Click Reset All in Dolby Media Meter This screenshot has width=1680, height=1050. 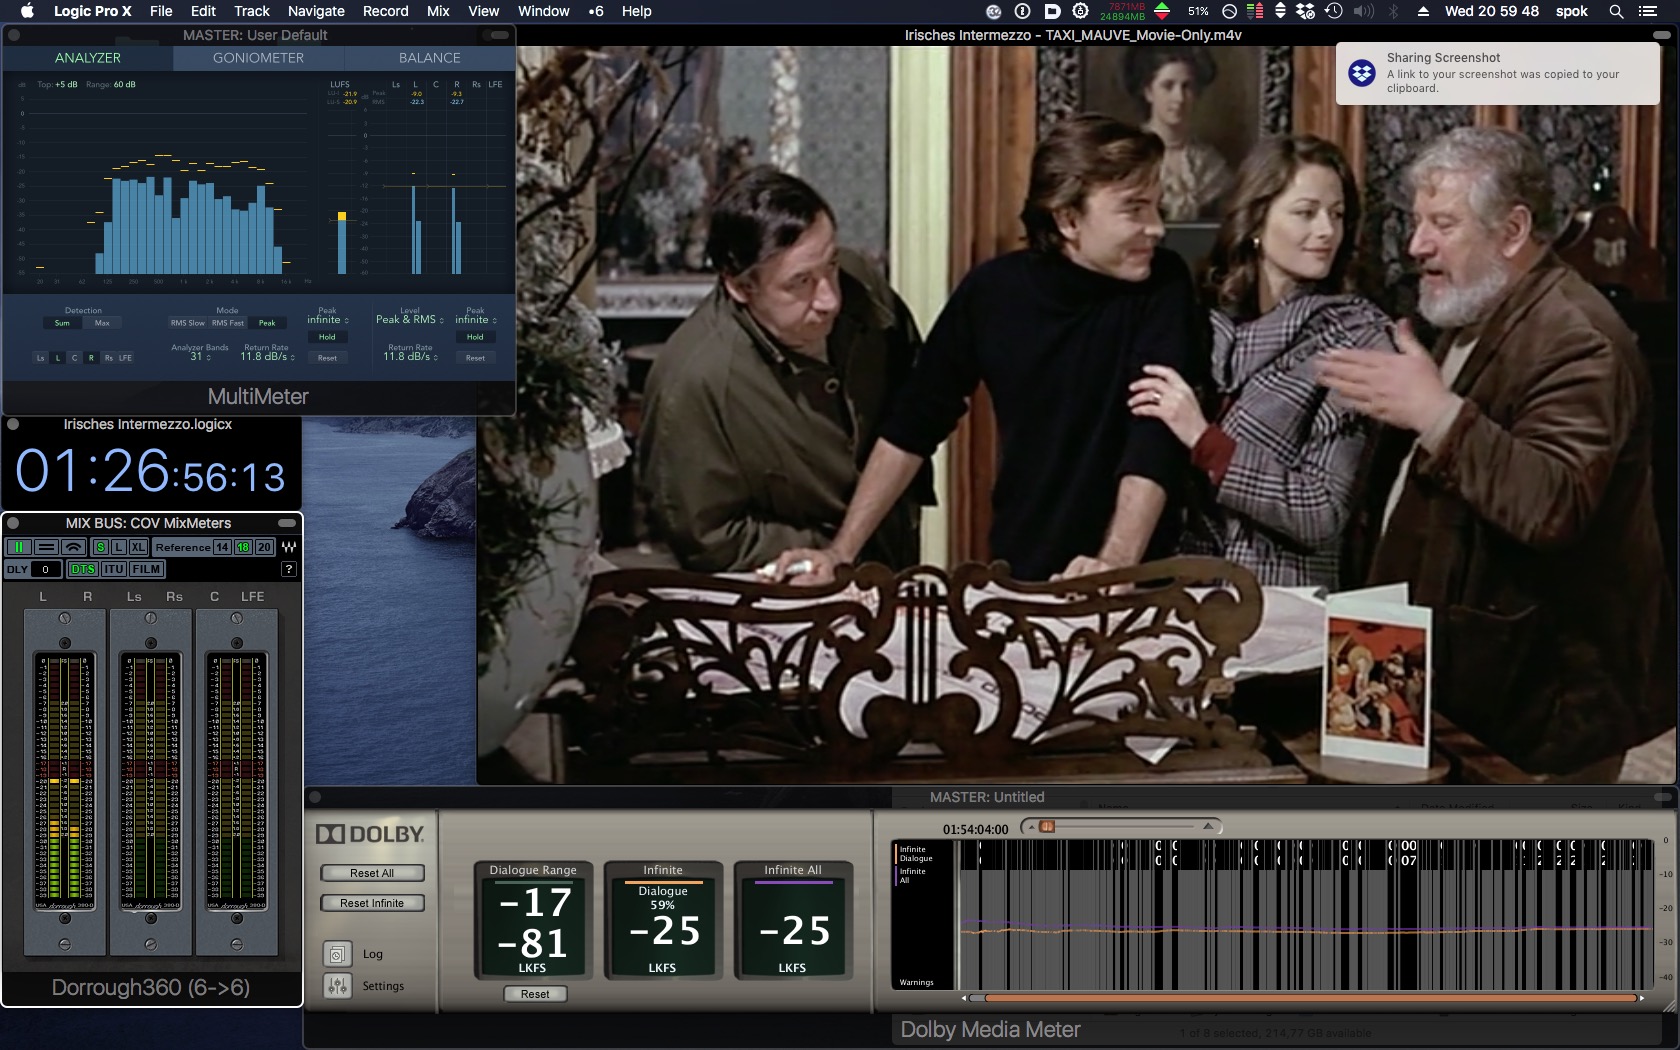[372, 873]
